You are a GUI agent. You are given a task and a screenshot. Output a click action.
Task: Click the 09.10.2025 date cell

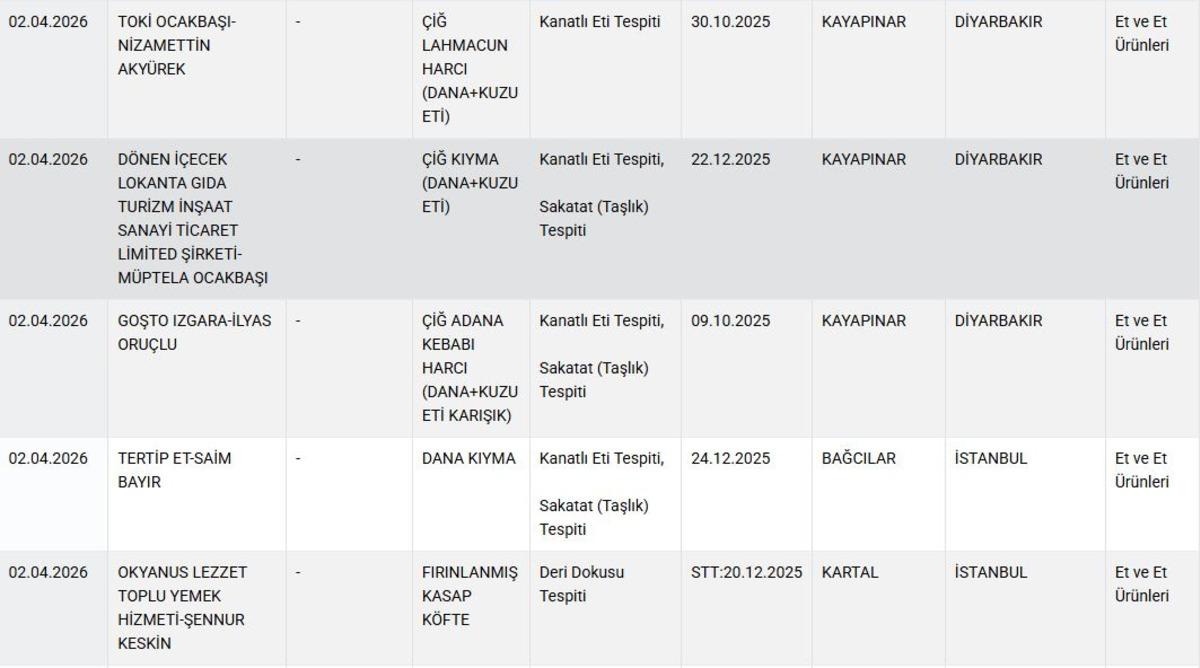730,321
